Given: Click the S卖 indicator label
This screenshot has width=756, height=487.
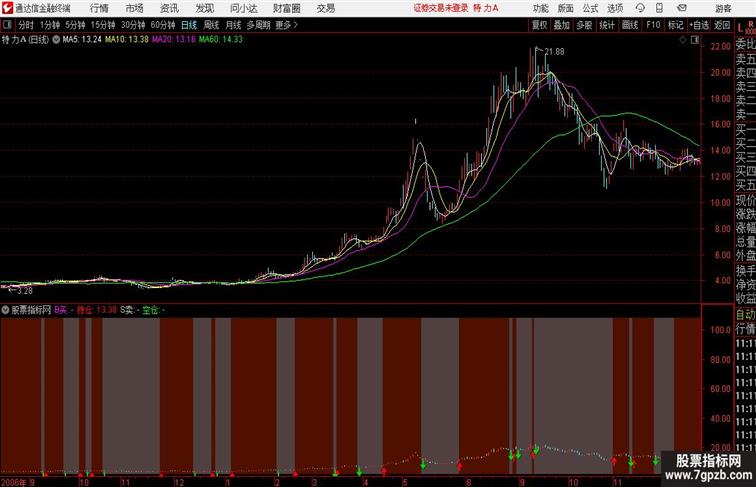Looking at the screenshot, I should point(129,310).
